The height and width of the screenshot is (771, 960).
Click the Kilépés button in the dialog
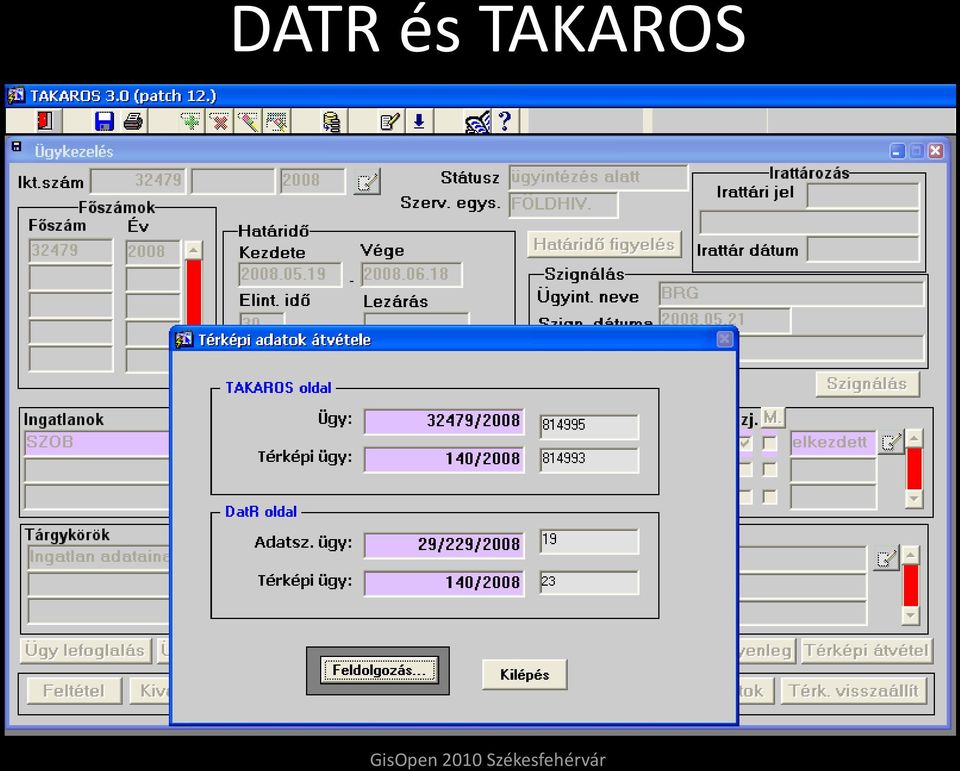525,674
